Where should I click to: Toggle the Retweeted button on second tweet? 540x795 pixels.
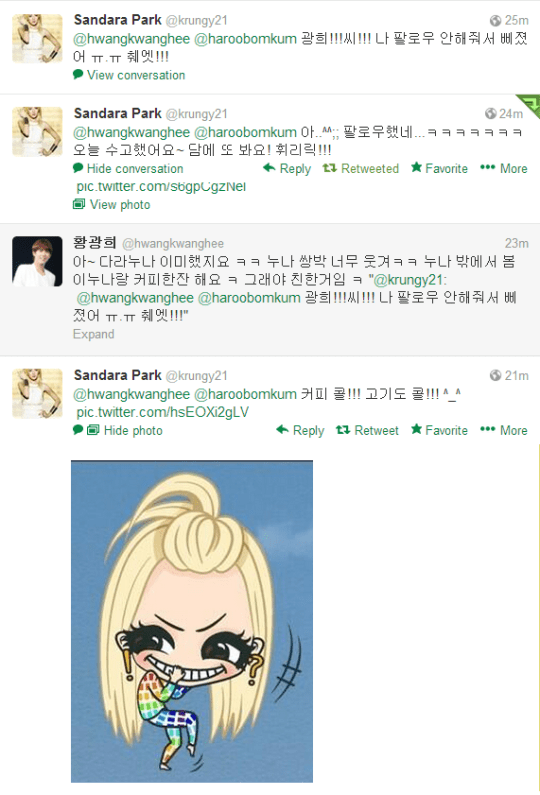[361, 168]
